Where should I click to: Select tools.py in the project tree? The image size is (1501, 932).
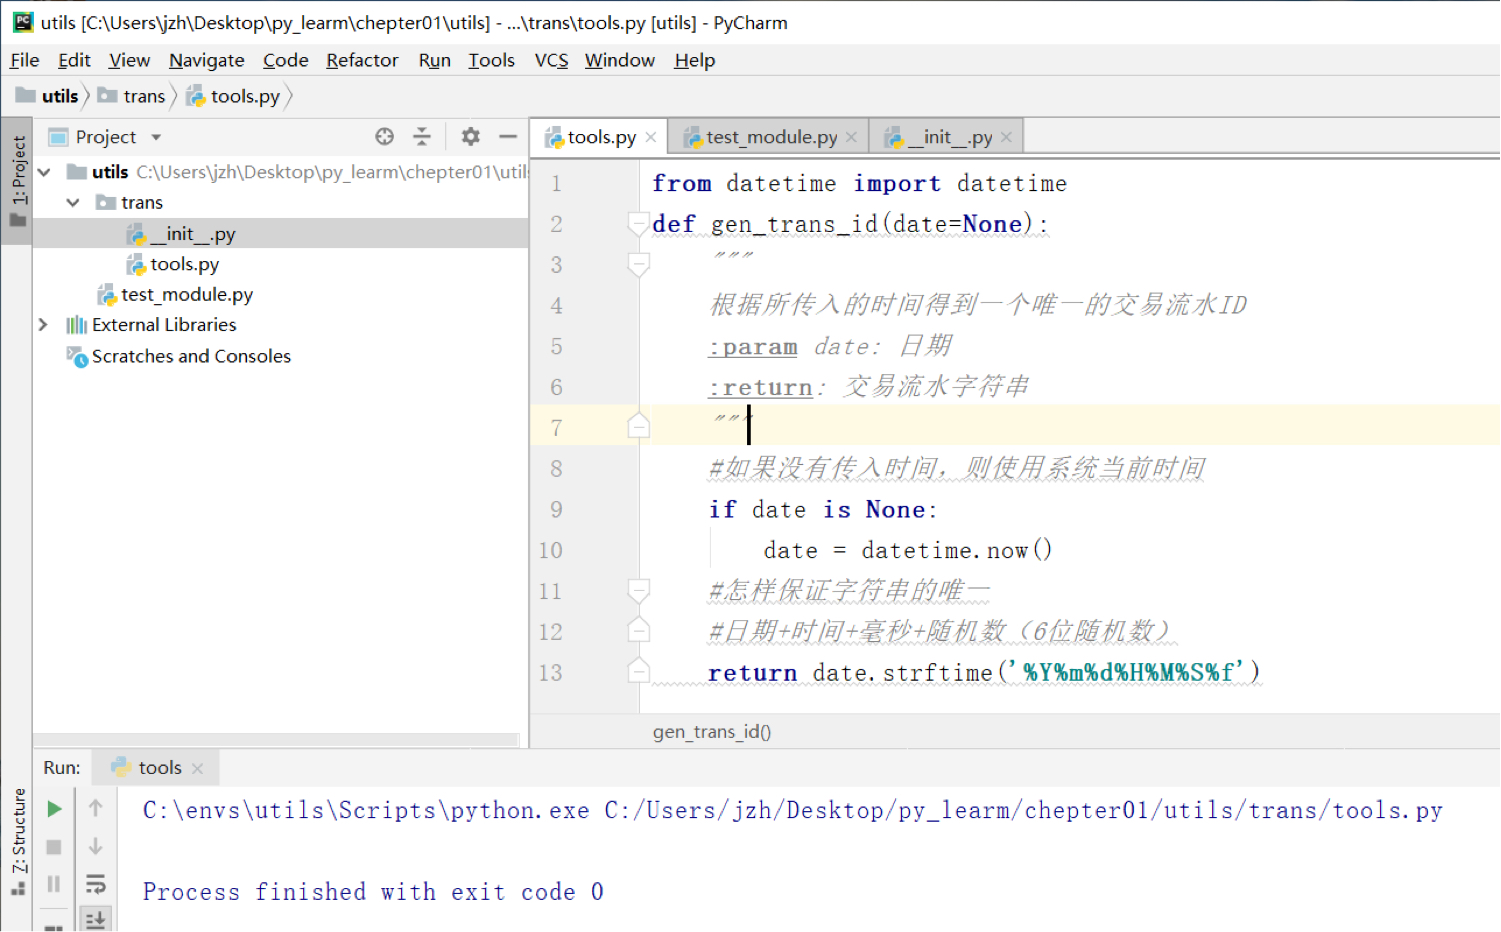click(280, 264)
